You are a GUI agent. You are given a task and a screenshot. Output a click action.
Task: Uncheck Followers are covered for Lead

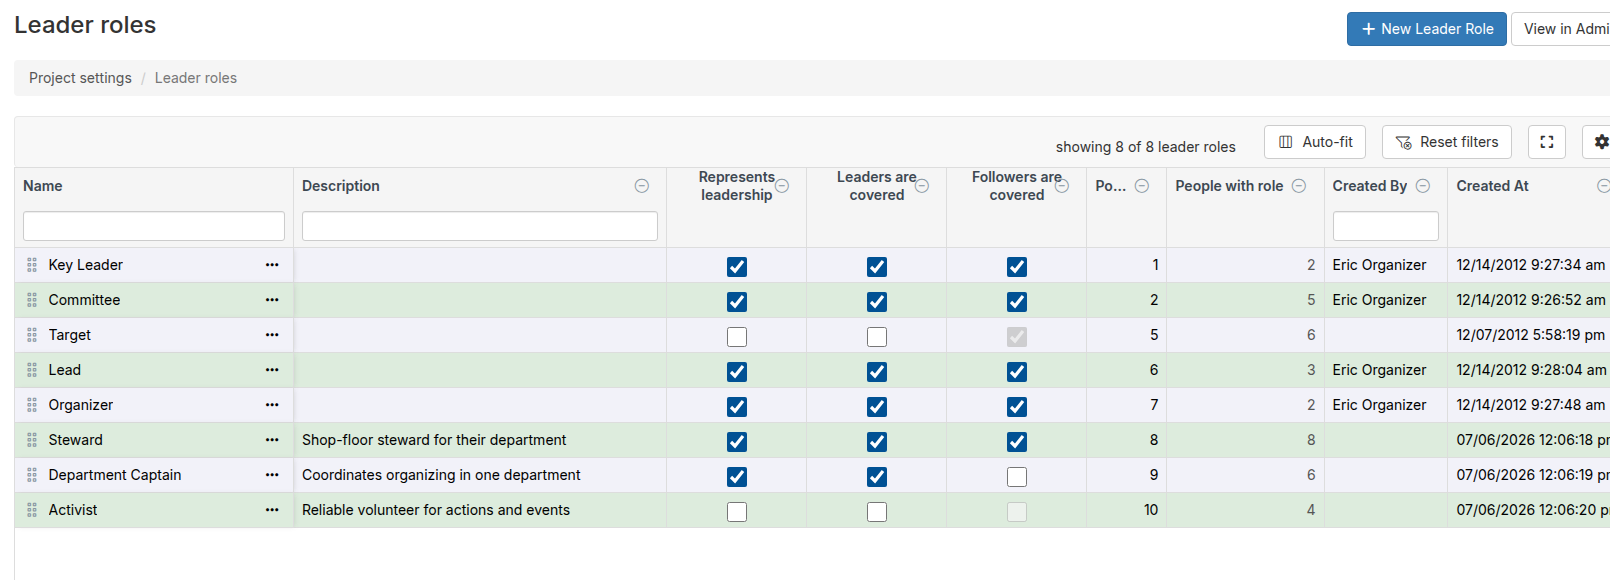pos(1017,372)
